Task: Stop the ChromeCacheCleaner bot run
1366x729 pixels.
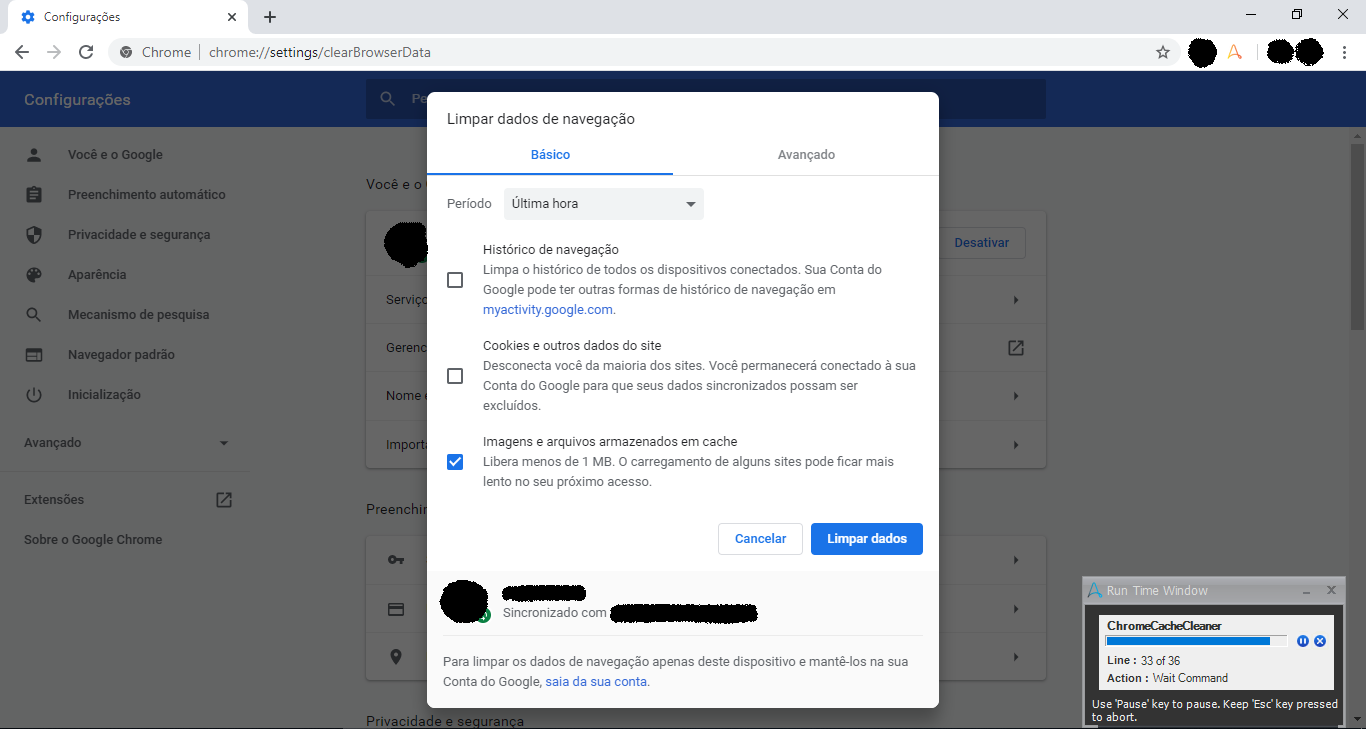Action: [x=1320, y=641]
